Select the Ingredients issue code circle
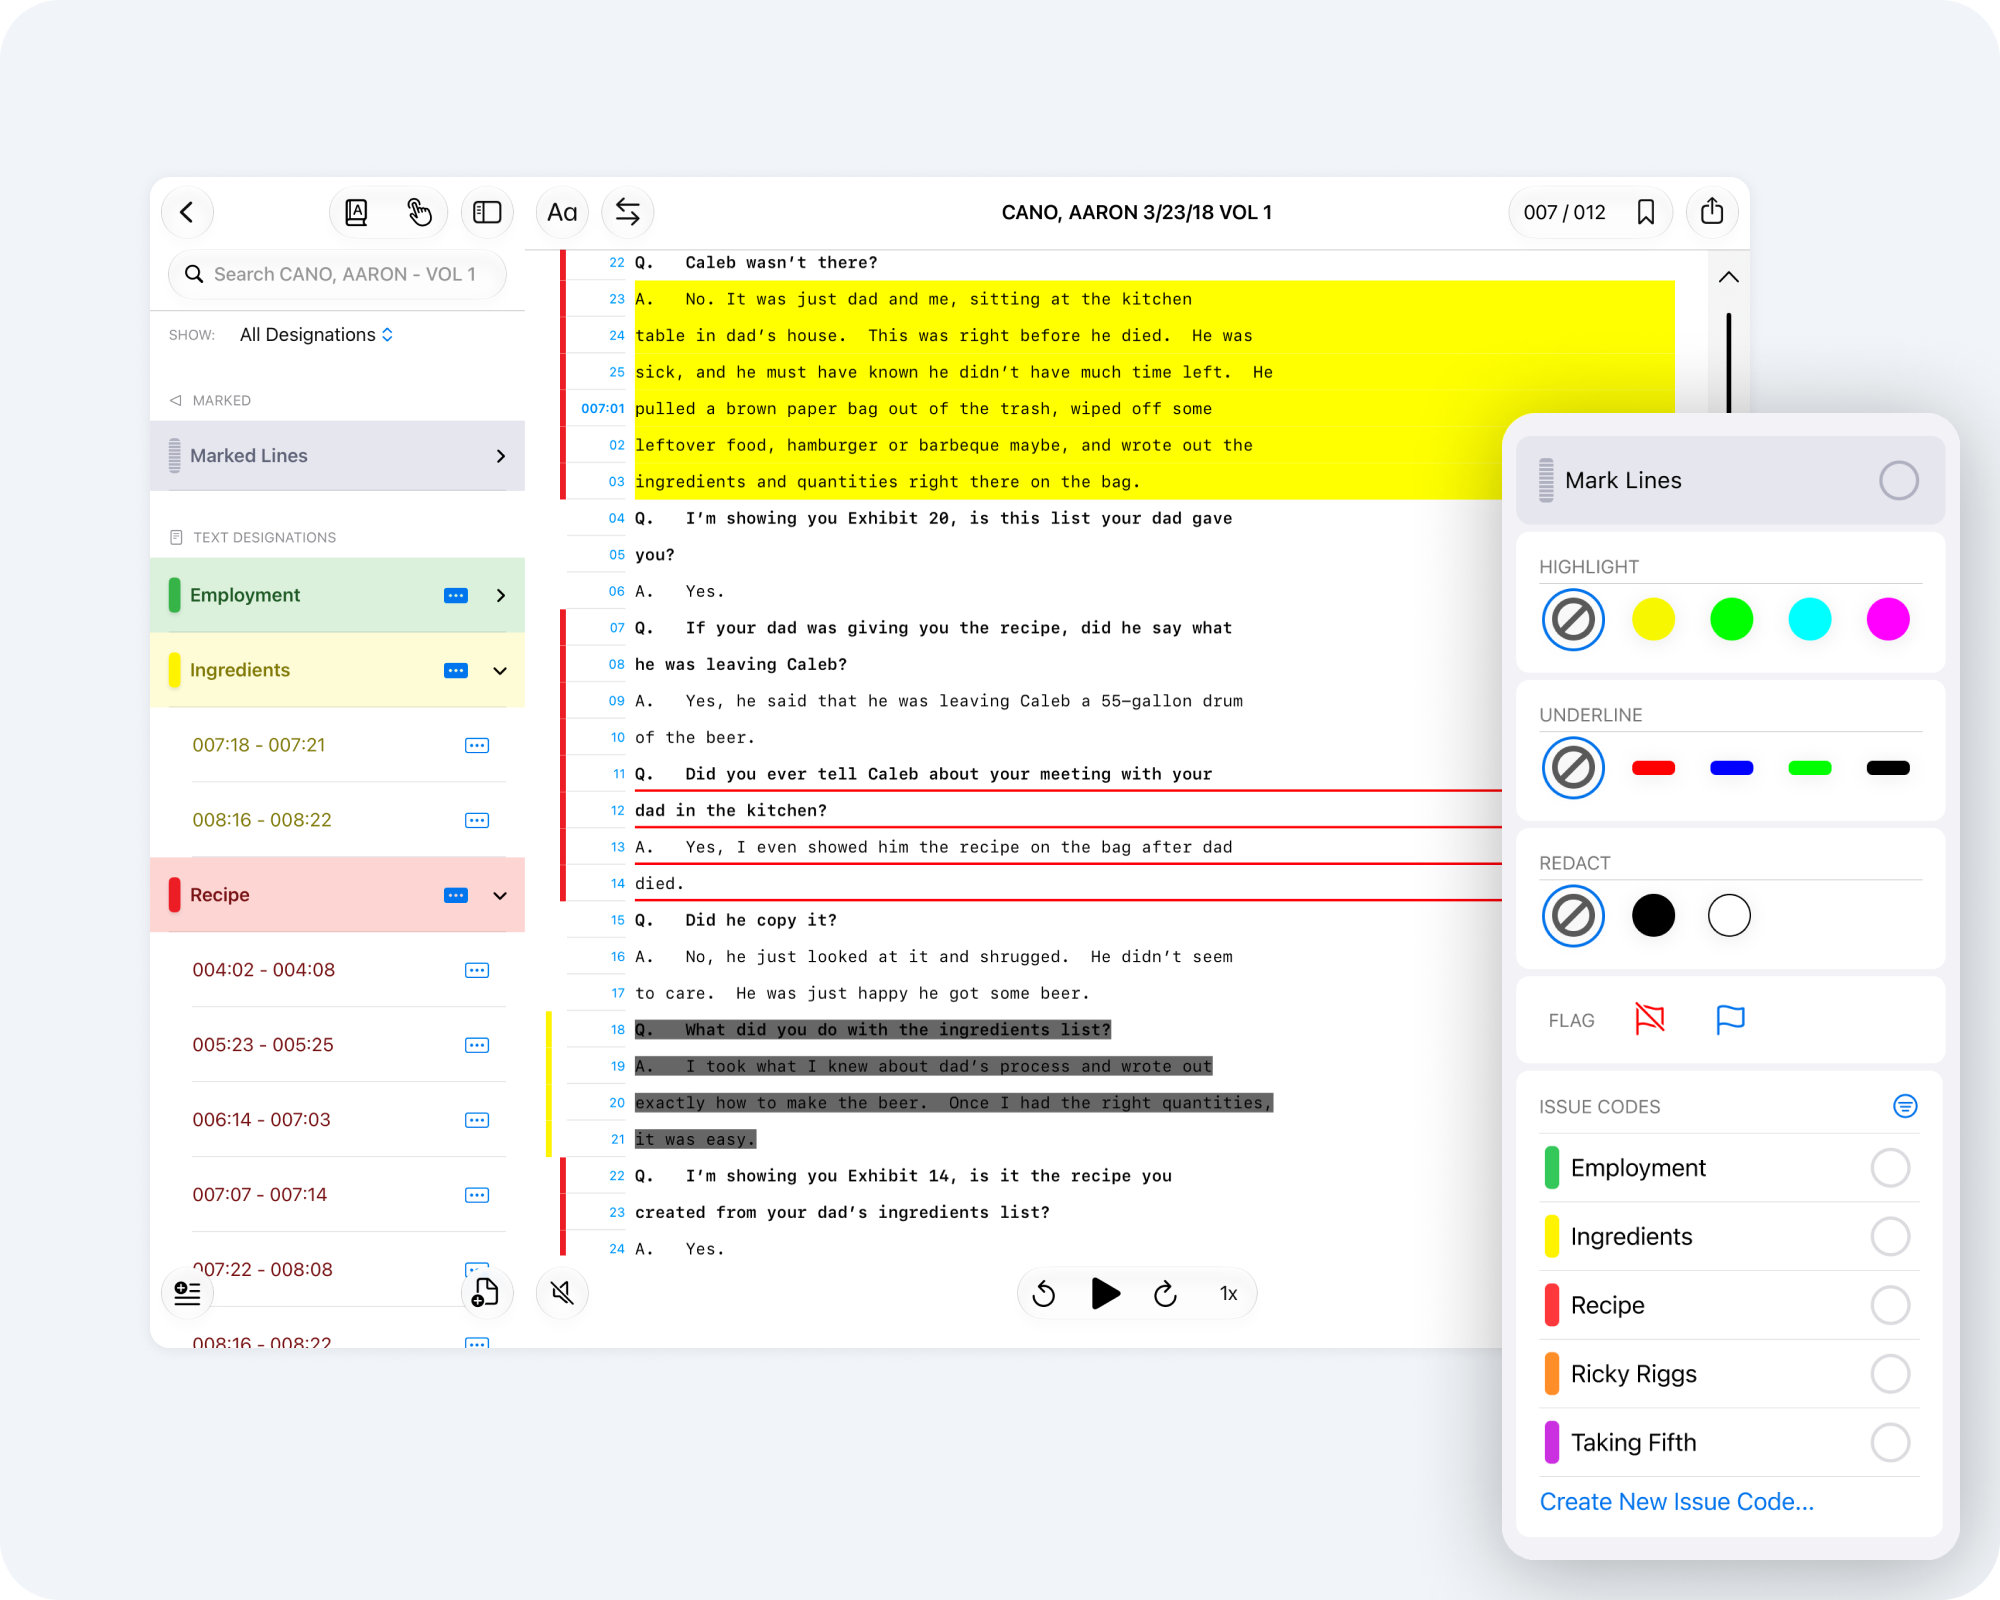The height and width of the screenshot is (1600, 2000). (x=1890, y=1237)
